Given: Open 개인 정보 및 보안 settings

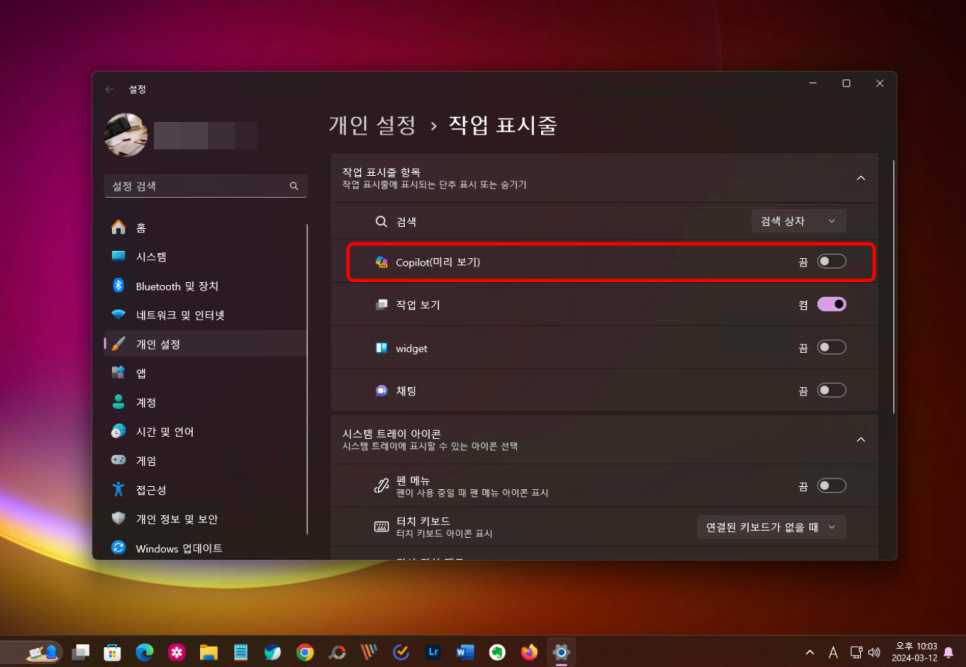Looking at the screenshot, I should click(x=205, y=519).
